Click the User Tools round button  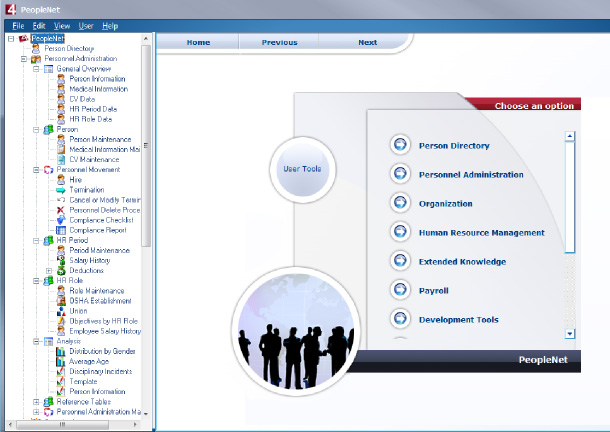click(x=302, y=169)
